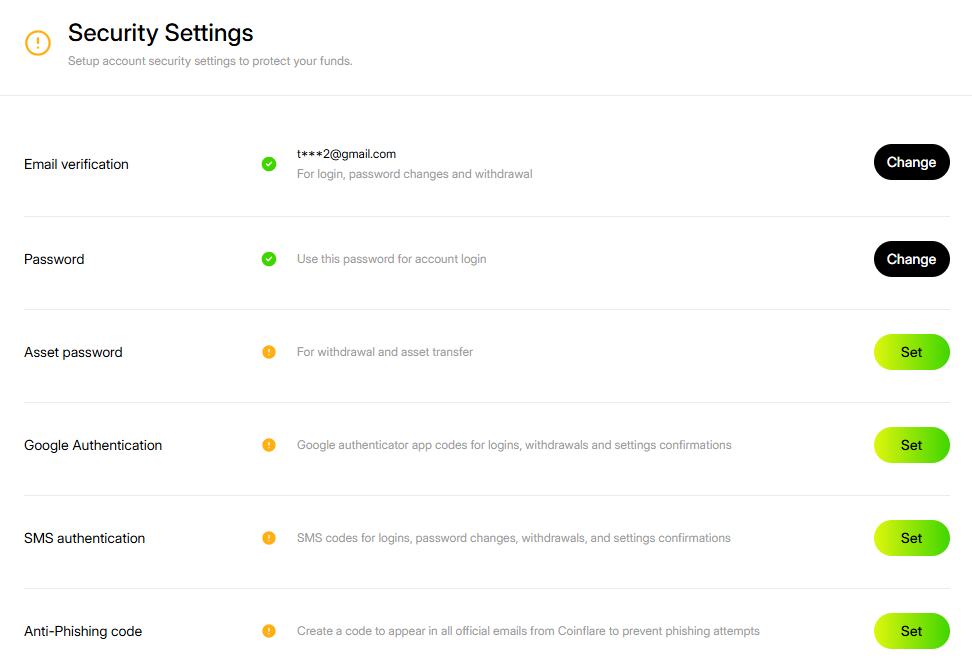The width and height of the screenshot is (972, 663).
Task: Click orange alert icon for Google Authentication
Action: click(x=268, y=445)
